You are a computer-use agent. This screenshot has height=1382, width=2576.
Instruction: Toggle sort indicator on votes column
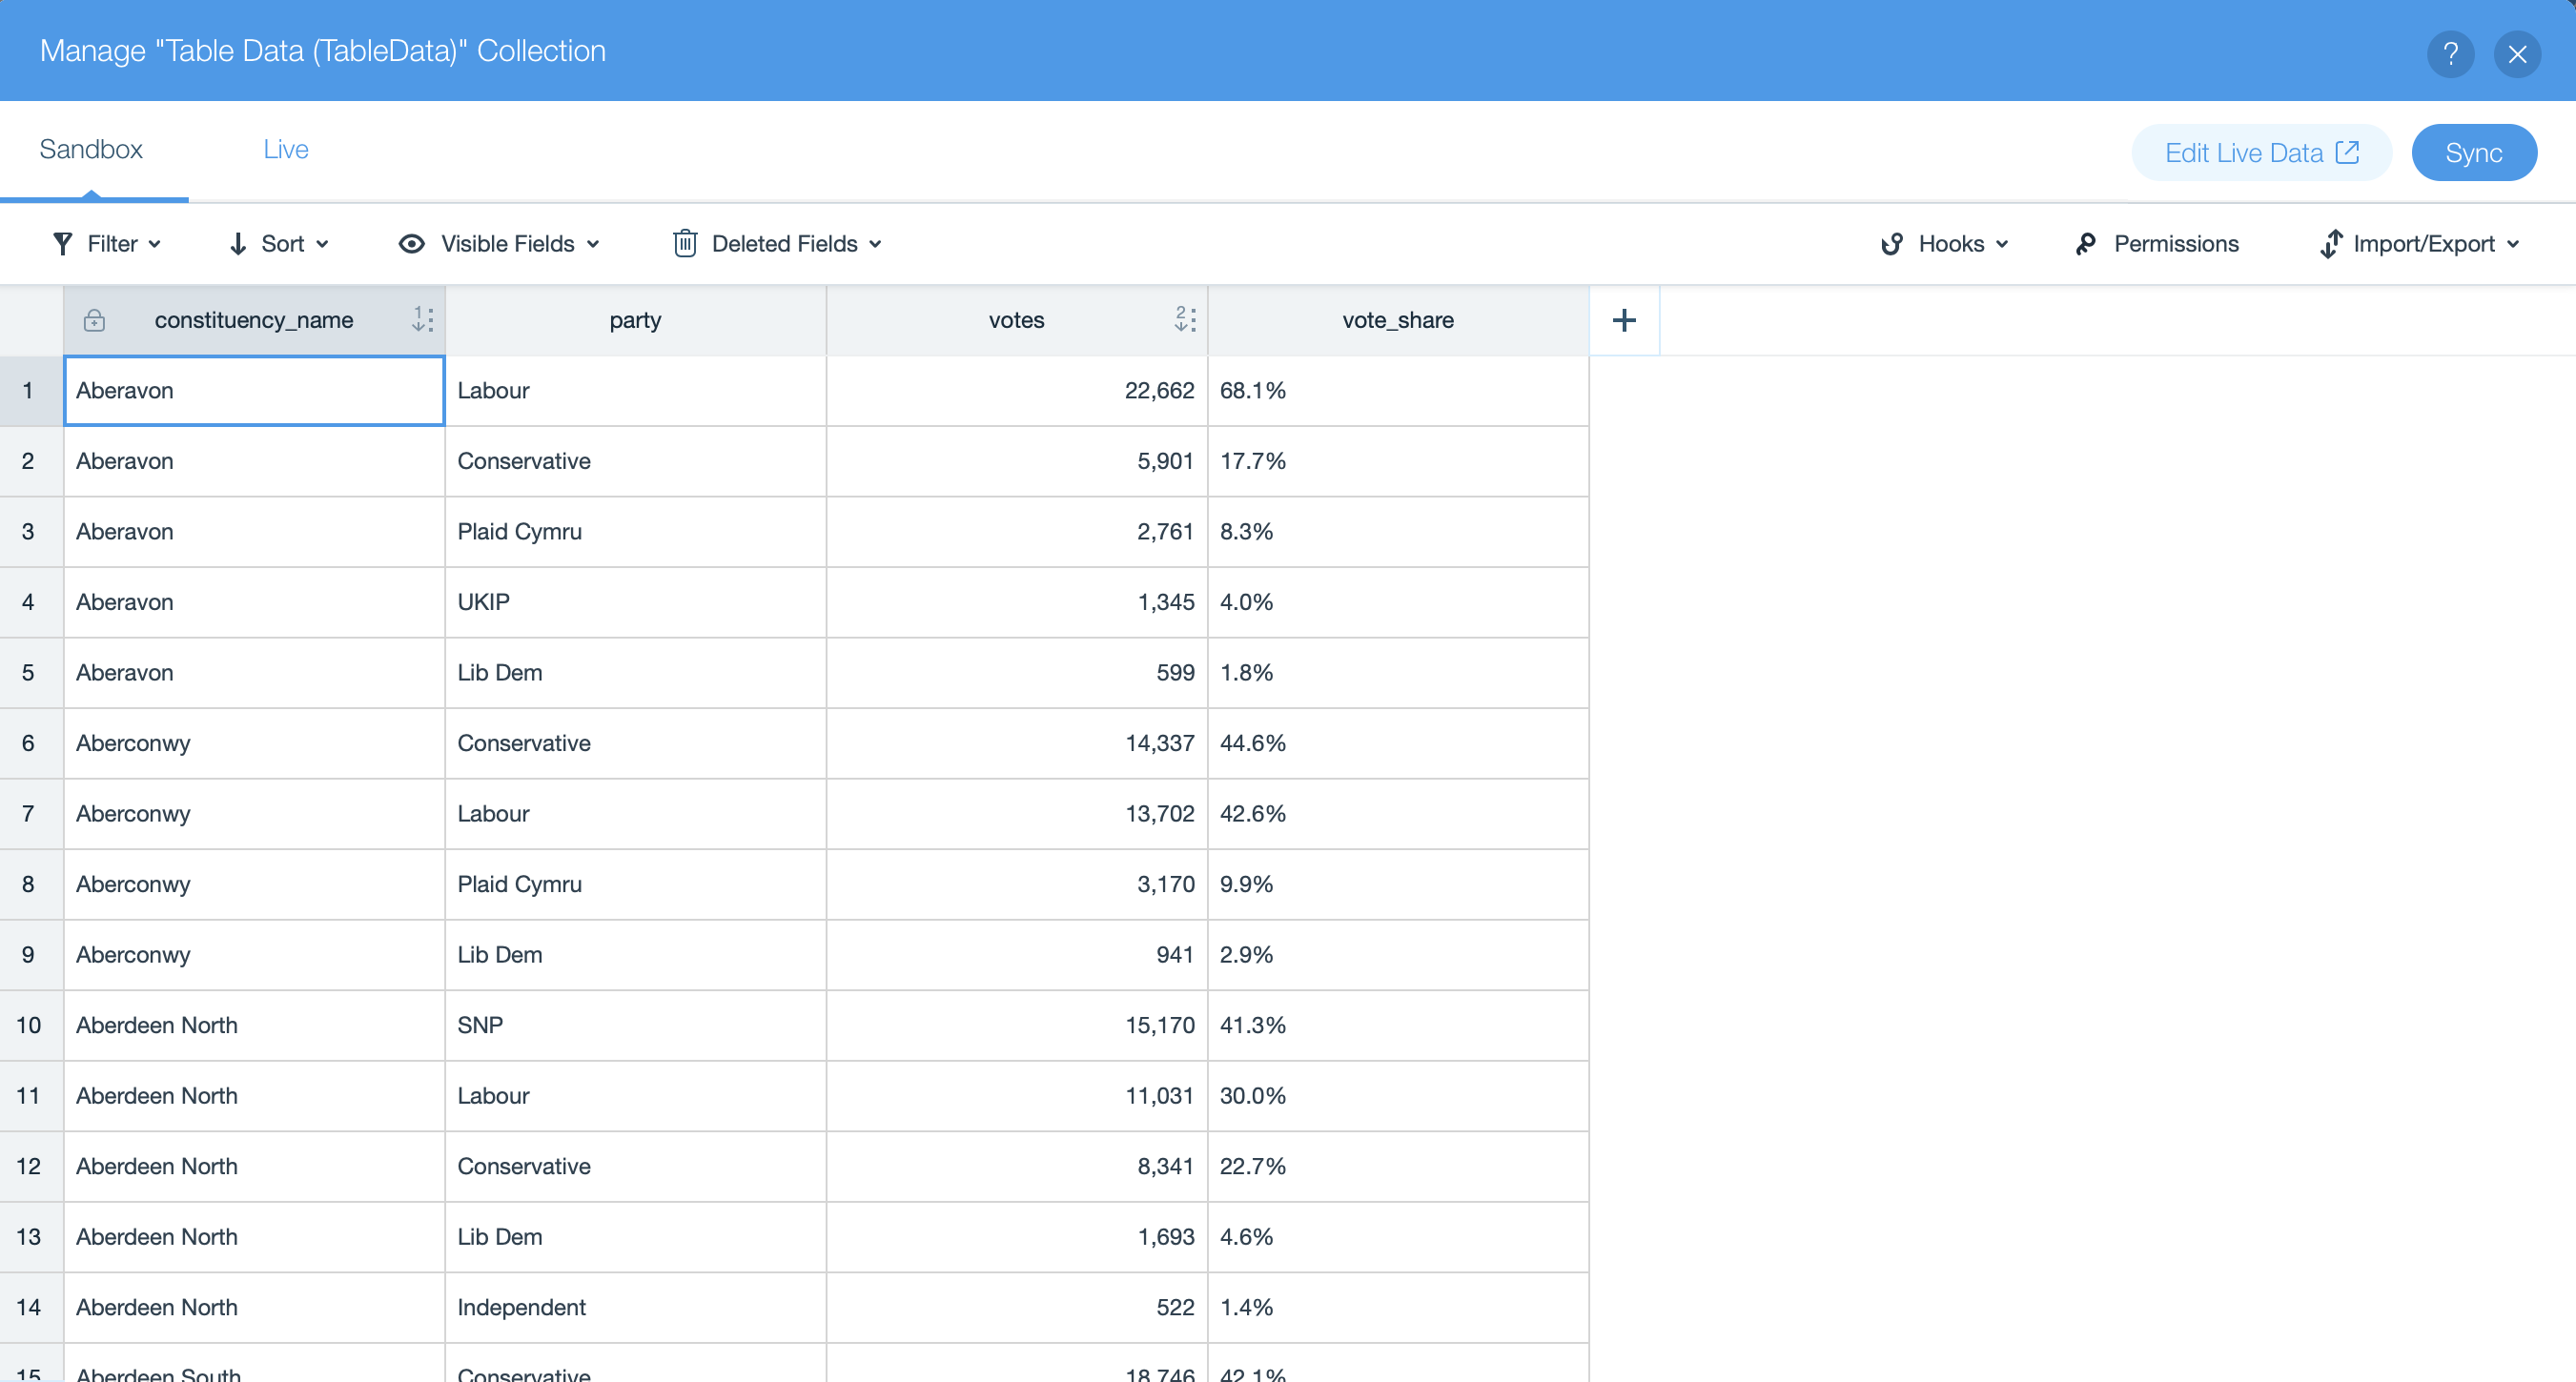pos(1184,320)
